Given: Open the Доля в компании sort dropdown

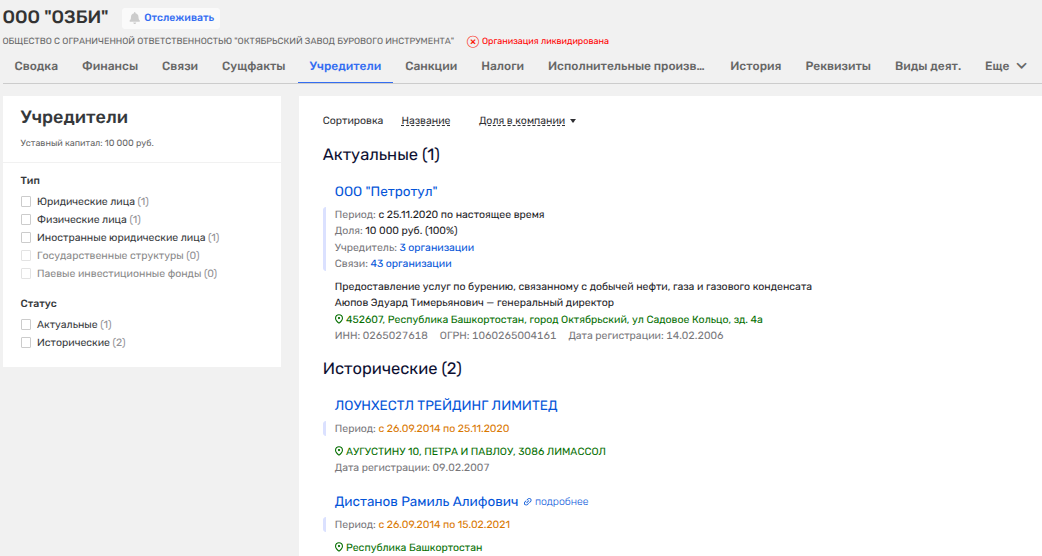Looking at the screenshot, I should tap(528, 121).
